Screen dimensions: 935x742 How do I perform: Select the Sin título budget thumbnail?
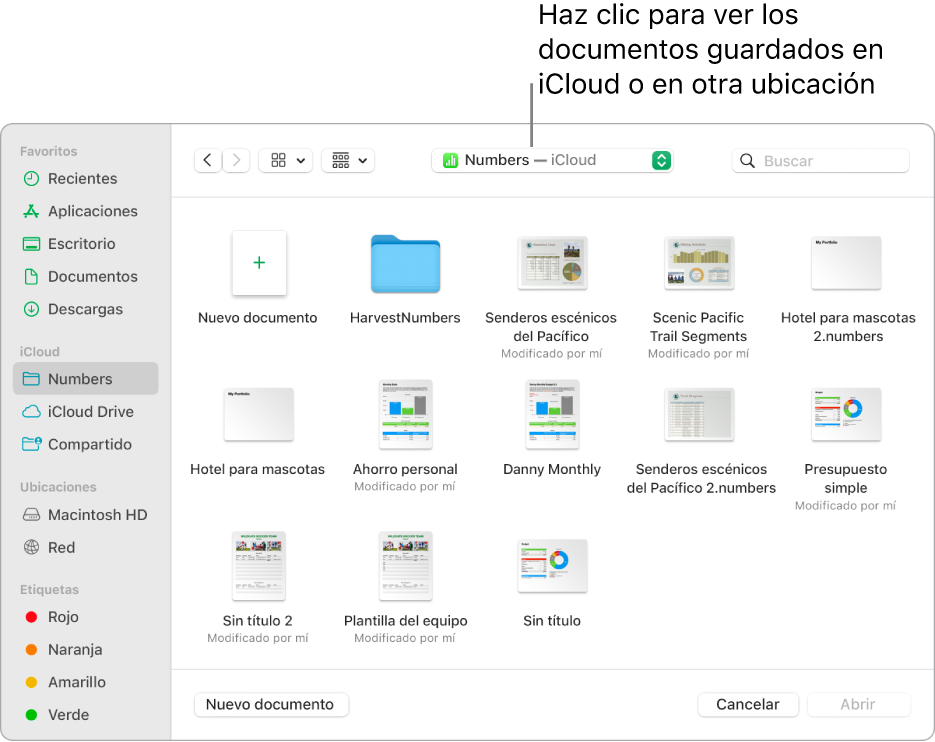pyautogui.click(x=552, y=566)
